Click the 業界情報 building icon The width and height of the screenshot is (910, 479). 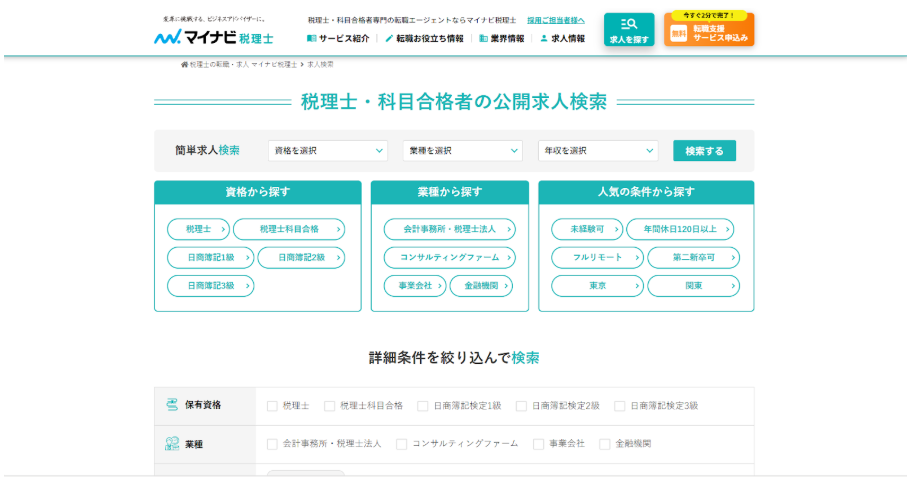(484, 39)
